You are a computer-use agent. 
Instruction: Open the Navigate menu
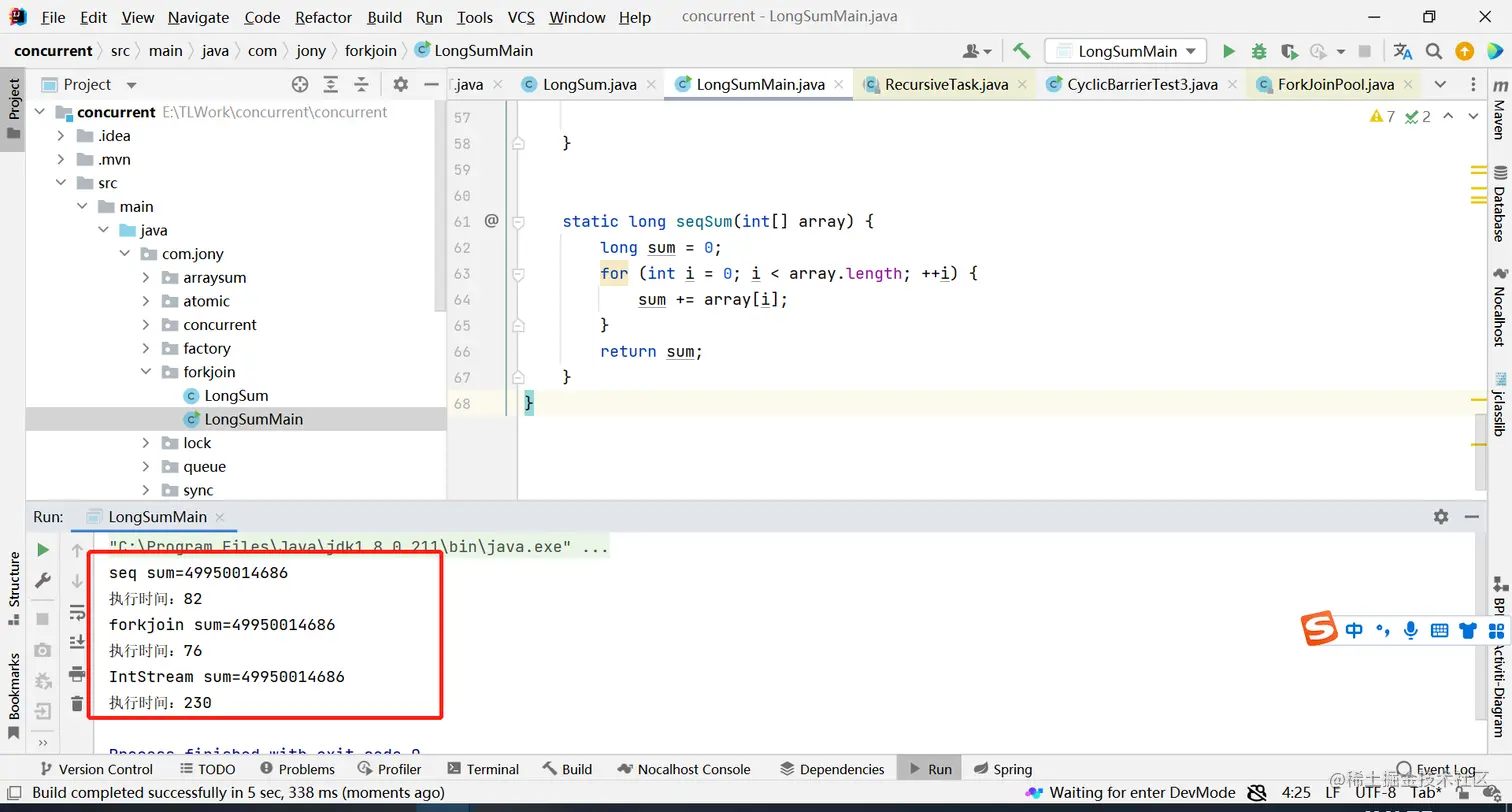(x=198, y=17)
